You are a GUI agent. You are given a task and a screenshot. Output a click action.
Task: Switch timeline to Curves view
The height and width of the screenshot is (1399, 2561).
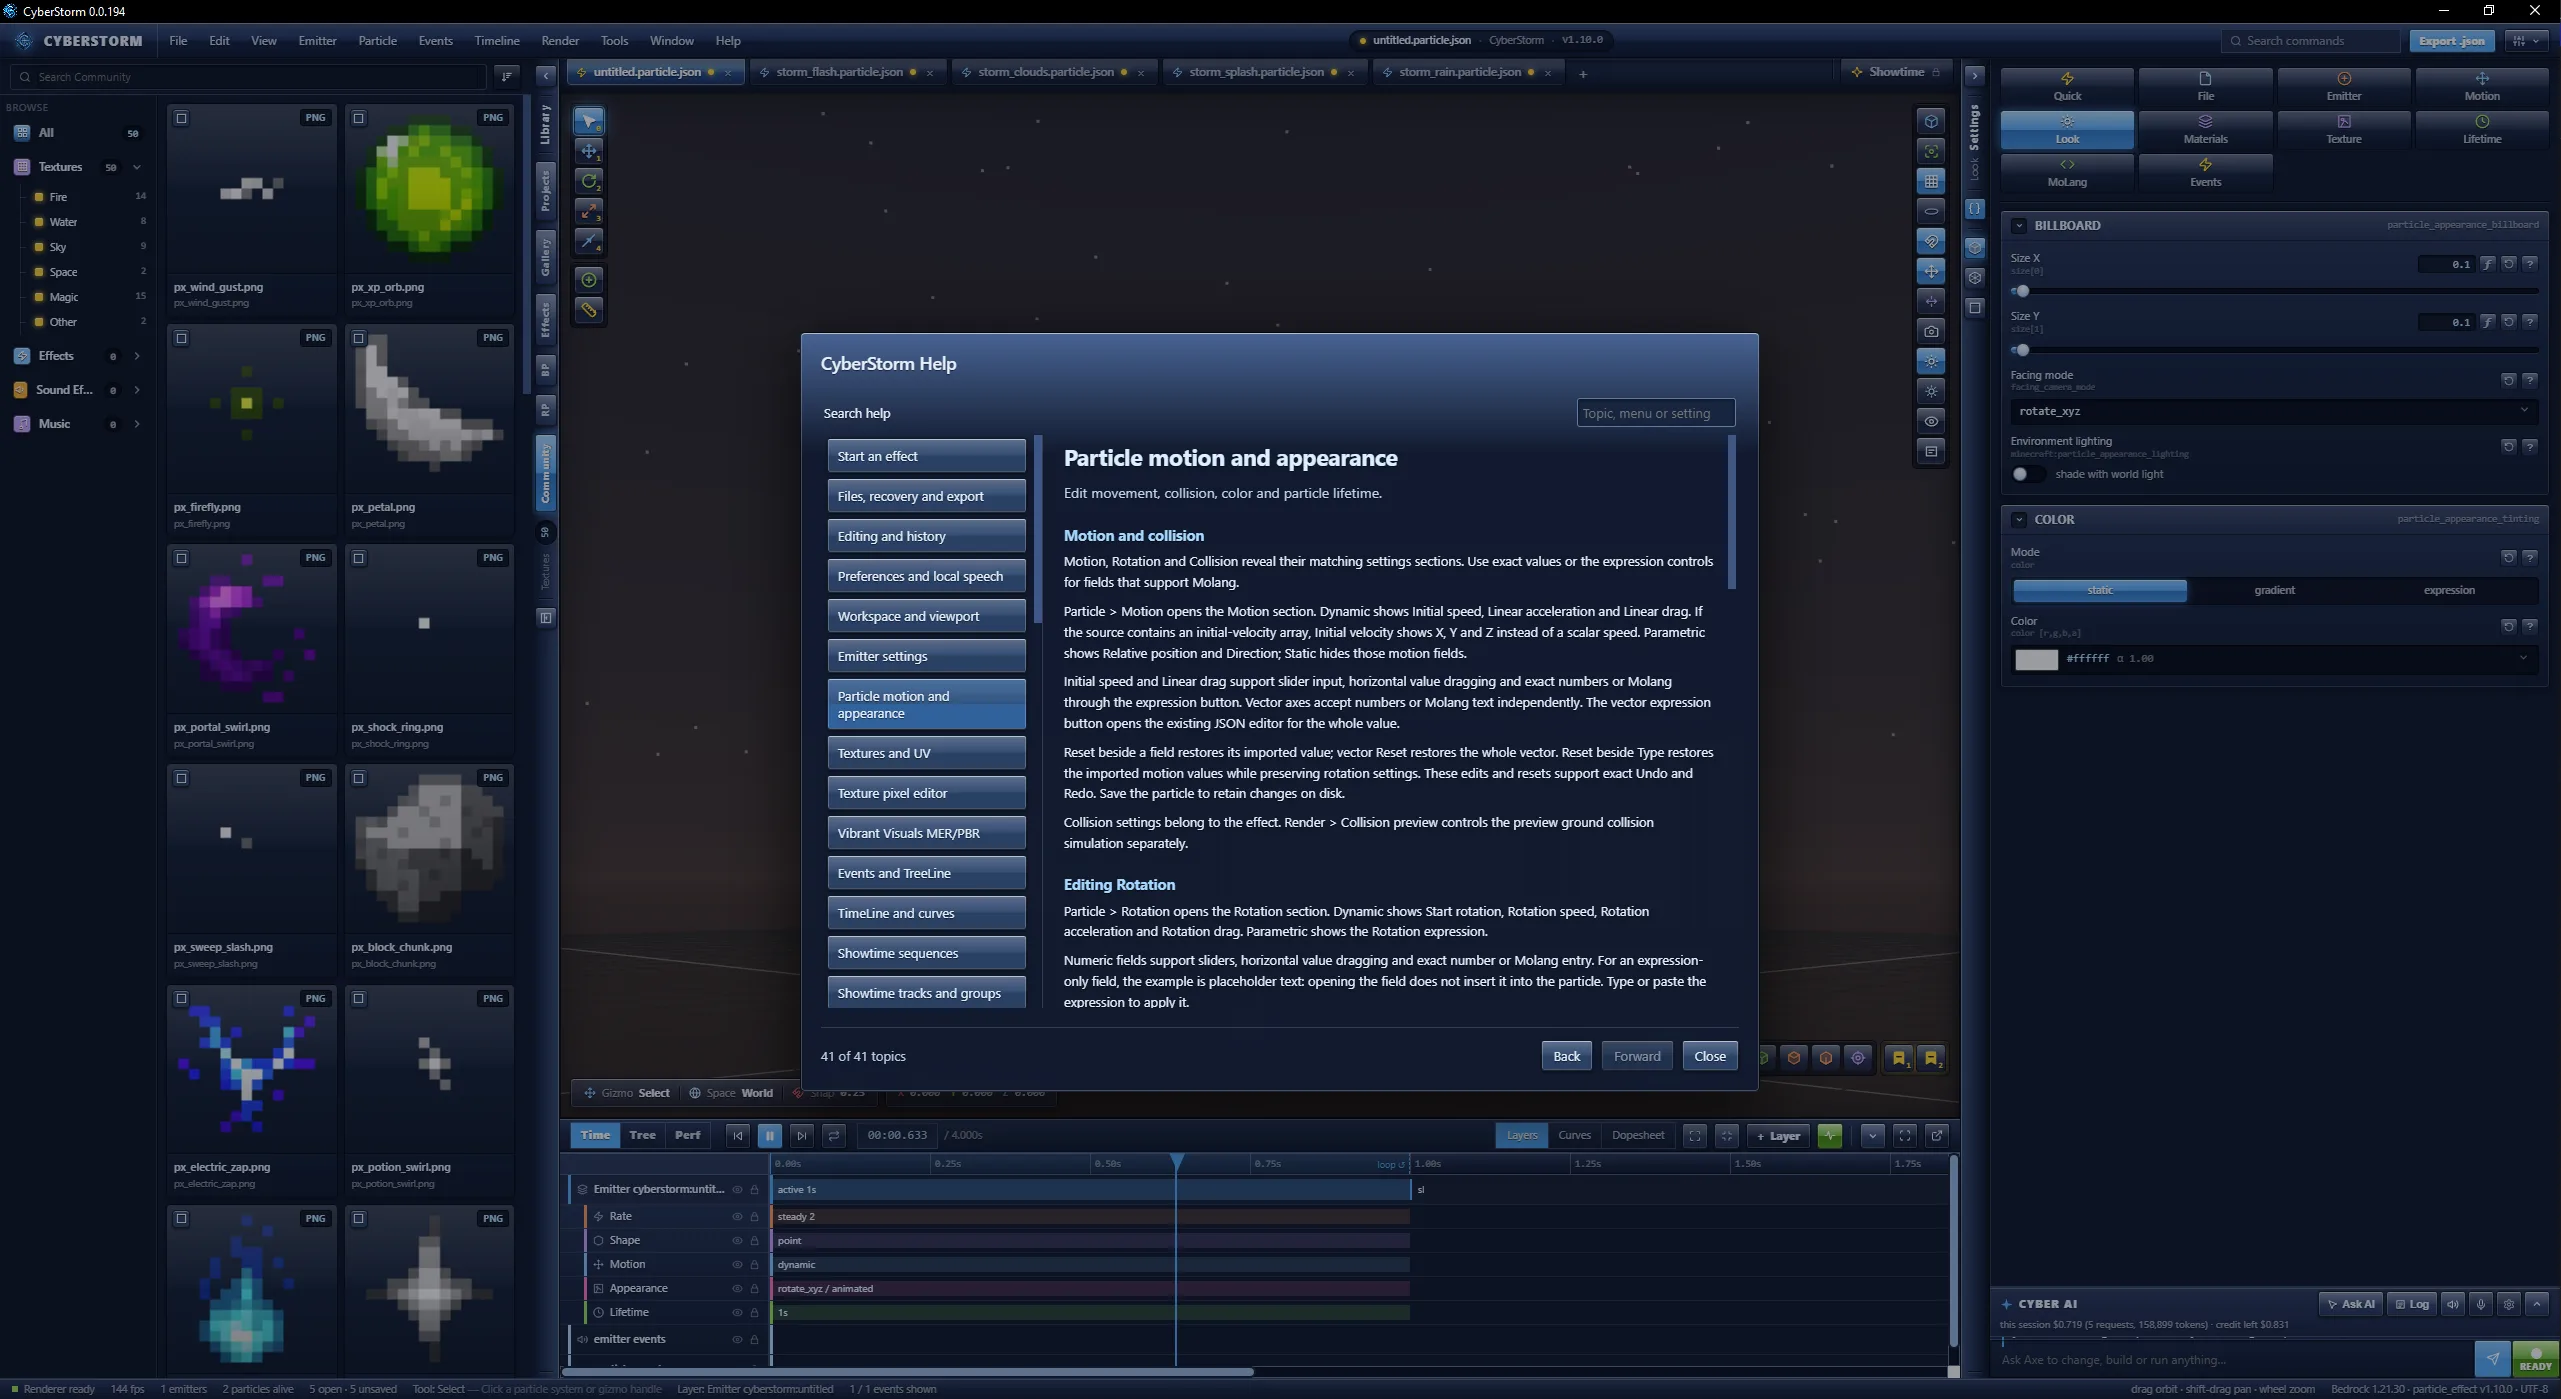point(1574,1135)
